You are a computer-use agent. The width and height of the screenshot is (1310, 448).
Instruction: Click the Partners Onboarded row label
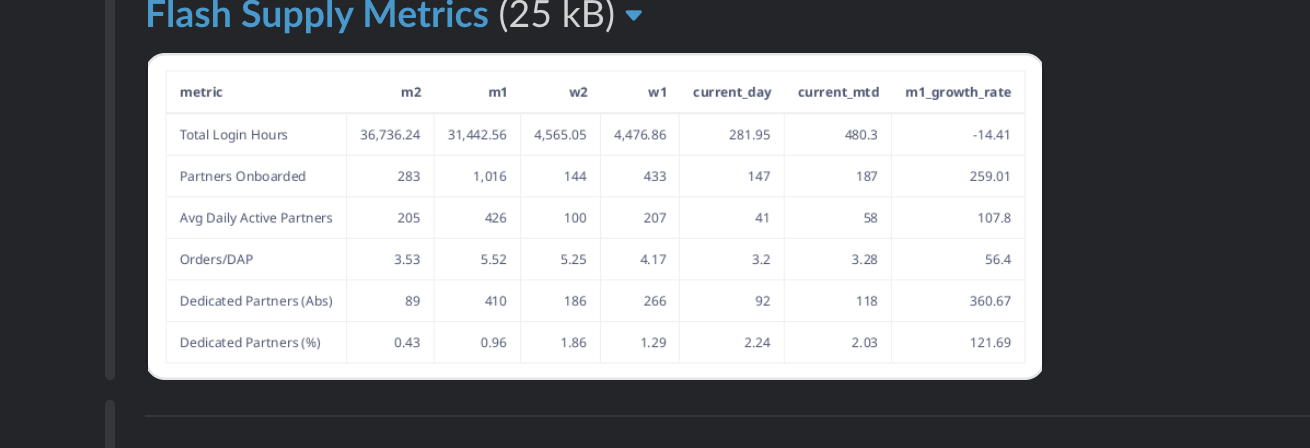[243, 176]
